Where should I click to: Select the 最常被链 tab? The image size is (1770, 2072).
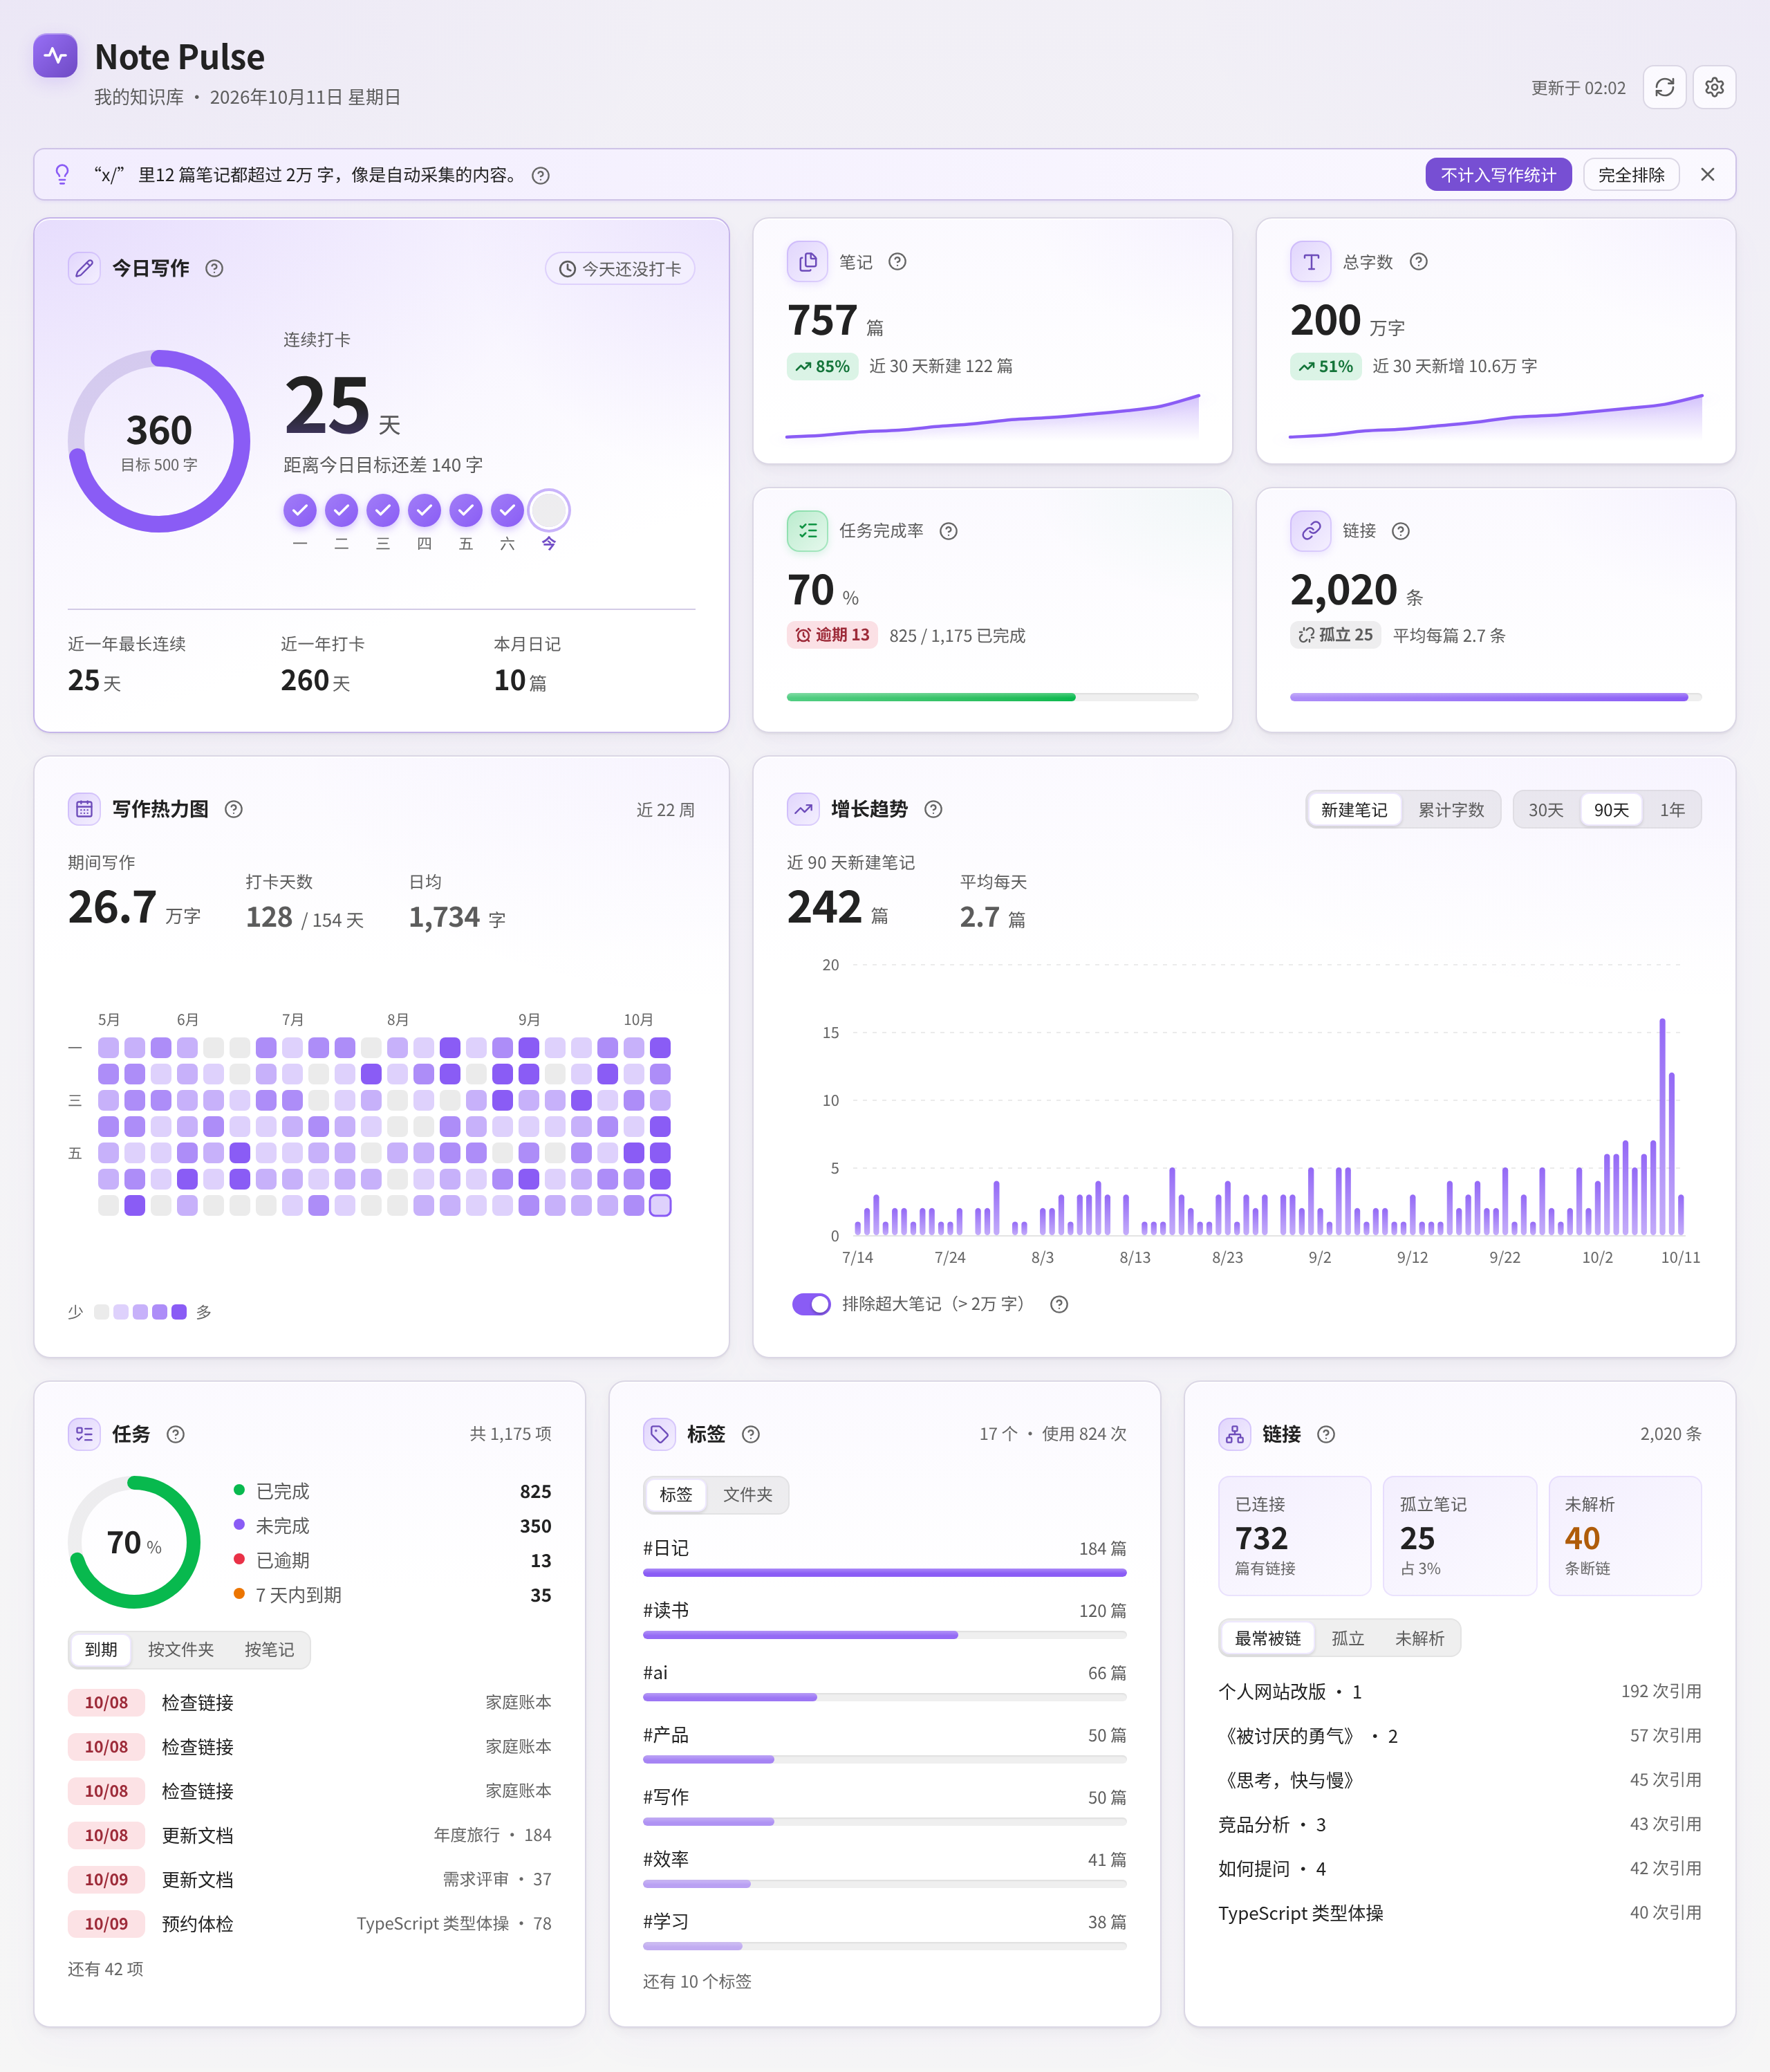pyautogui.click(x=1267, y=1638)
